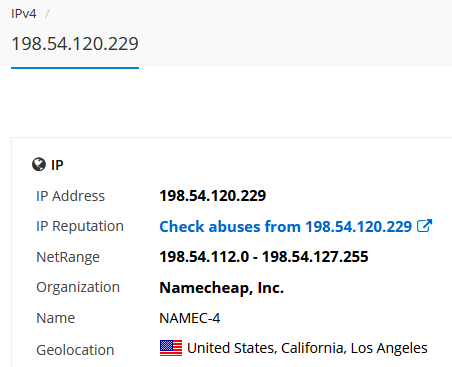
Task: Click the external link icon after abuses link
Action: click(424, 226)
